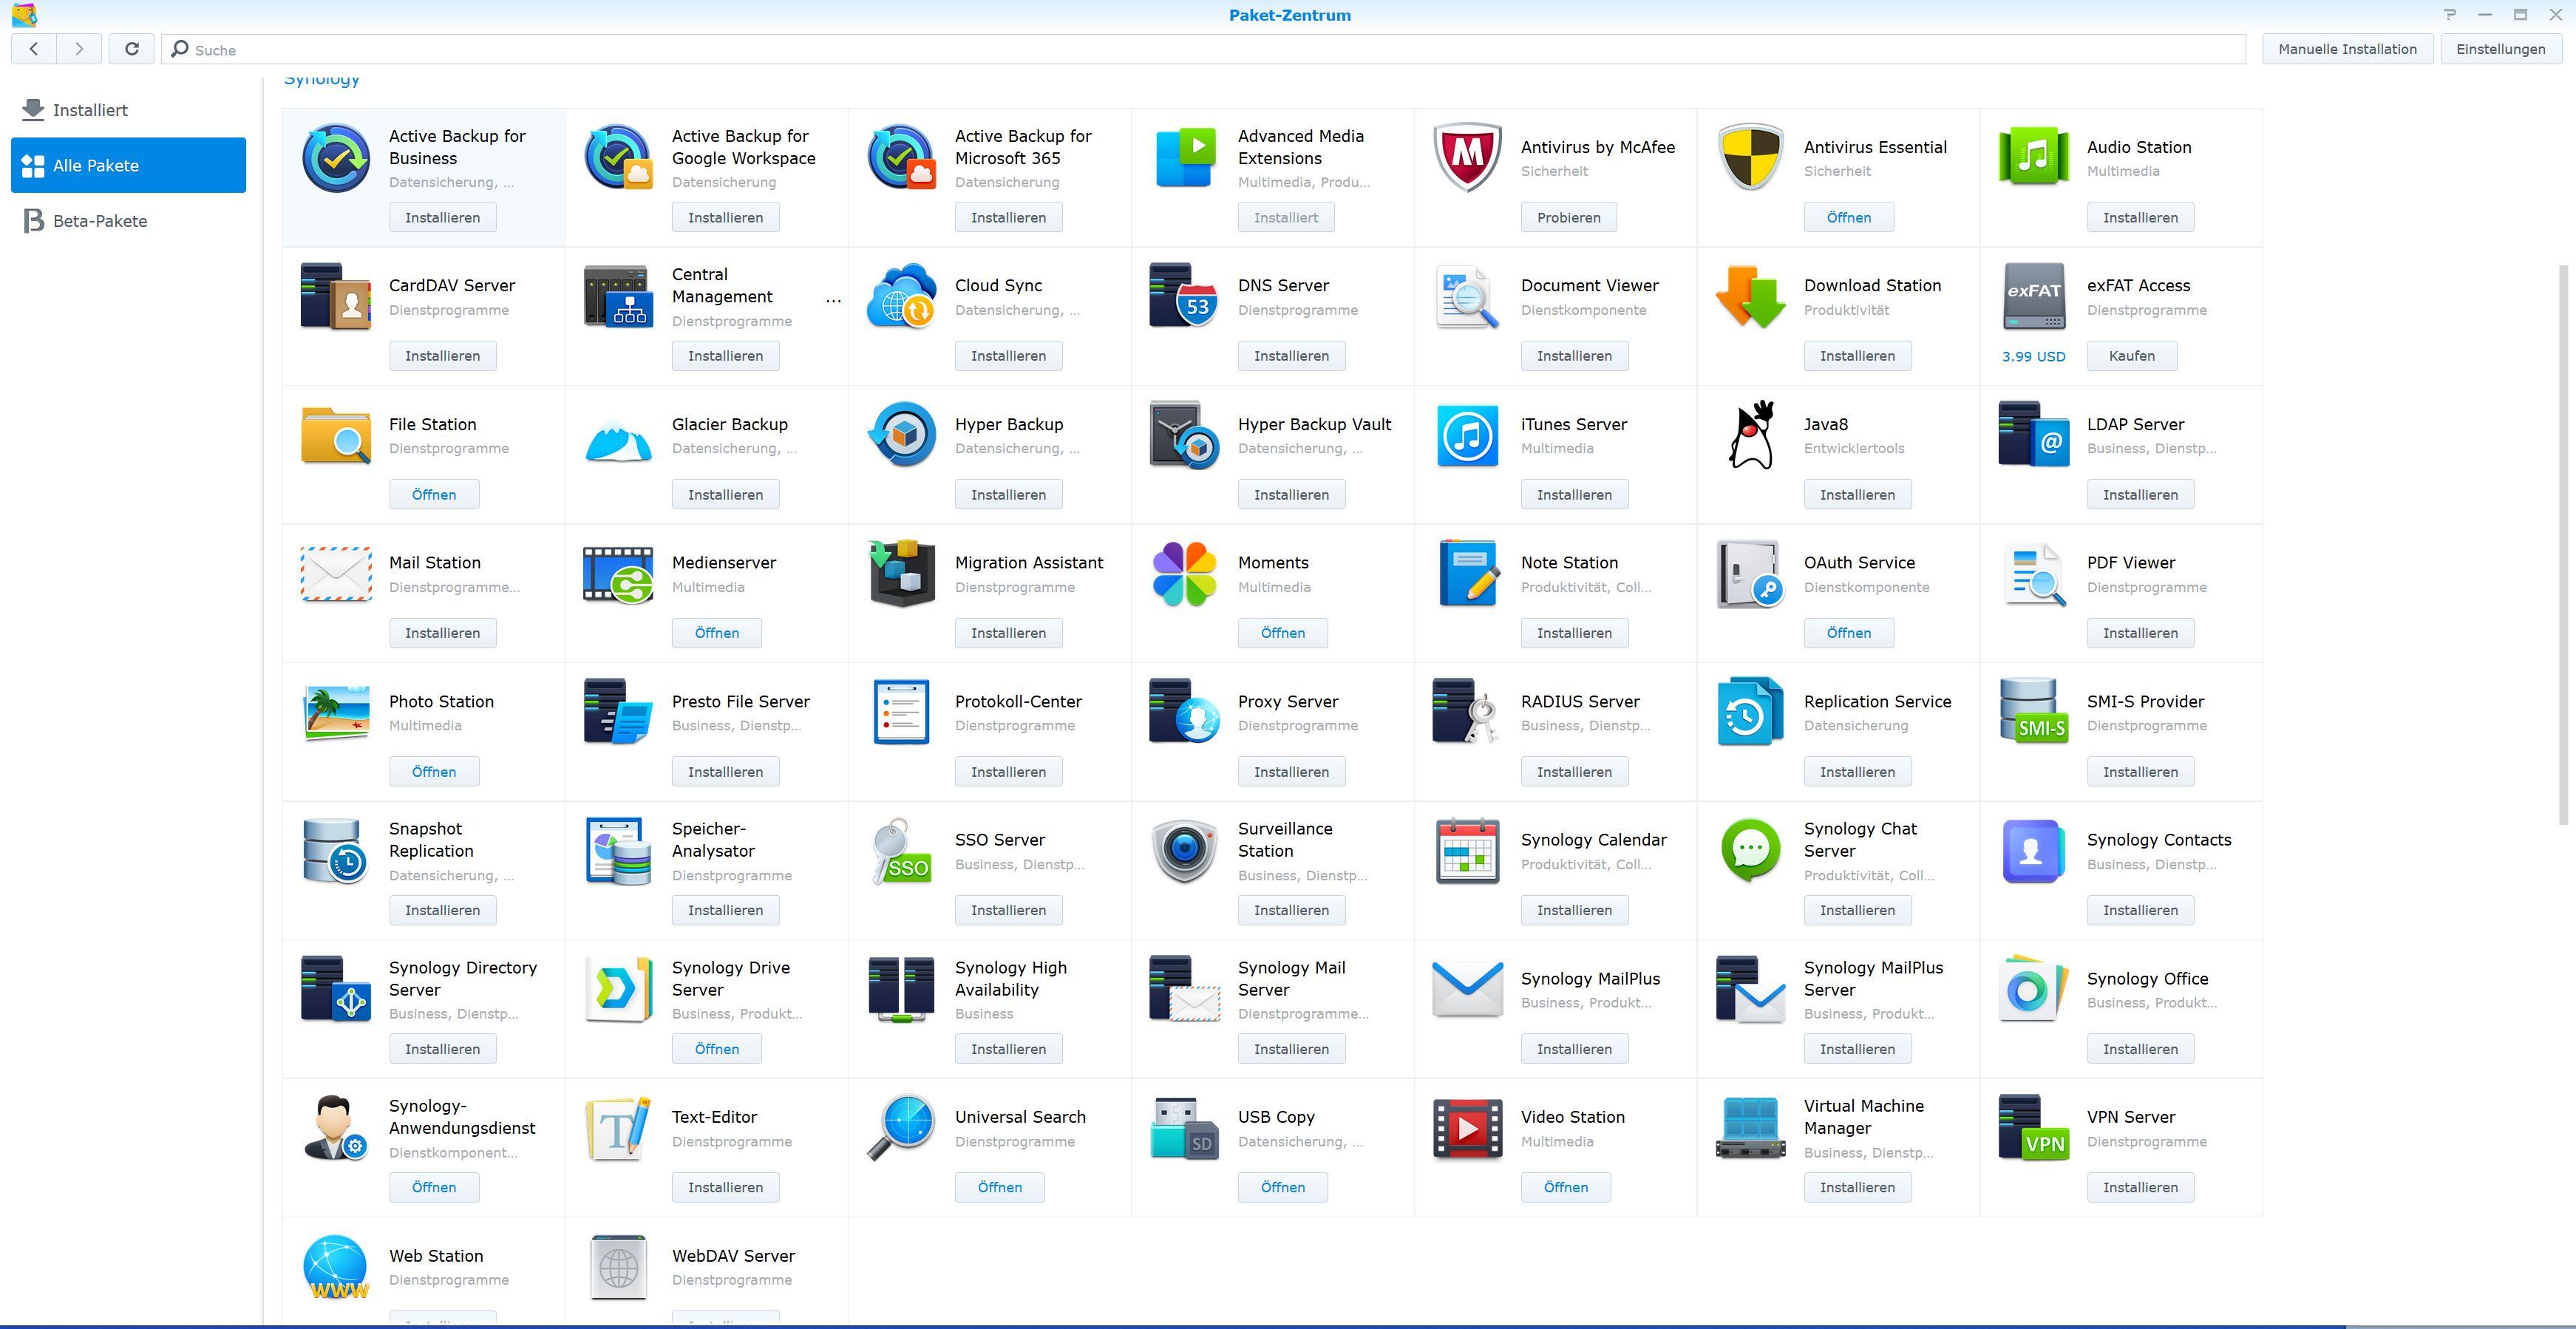Click the Virtual Machine Manager icon
This screenshot has height=1329, width=2576.
1750,1129
